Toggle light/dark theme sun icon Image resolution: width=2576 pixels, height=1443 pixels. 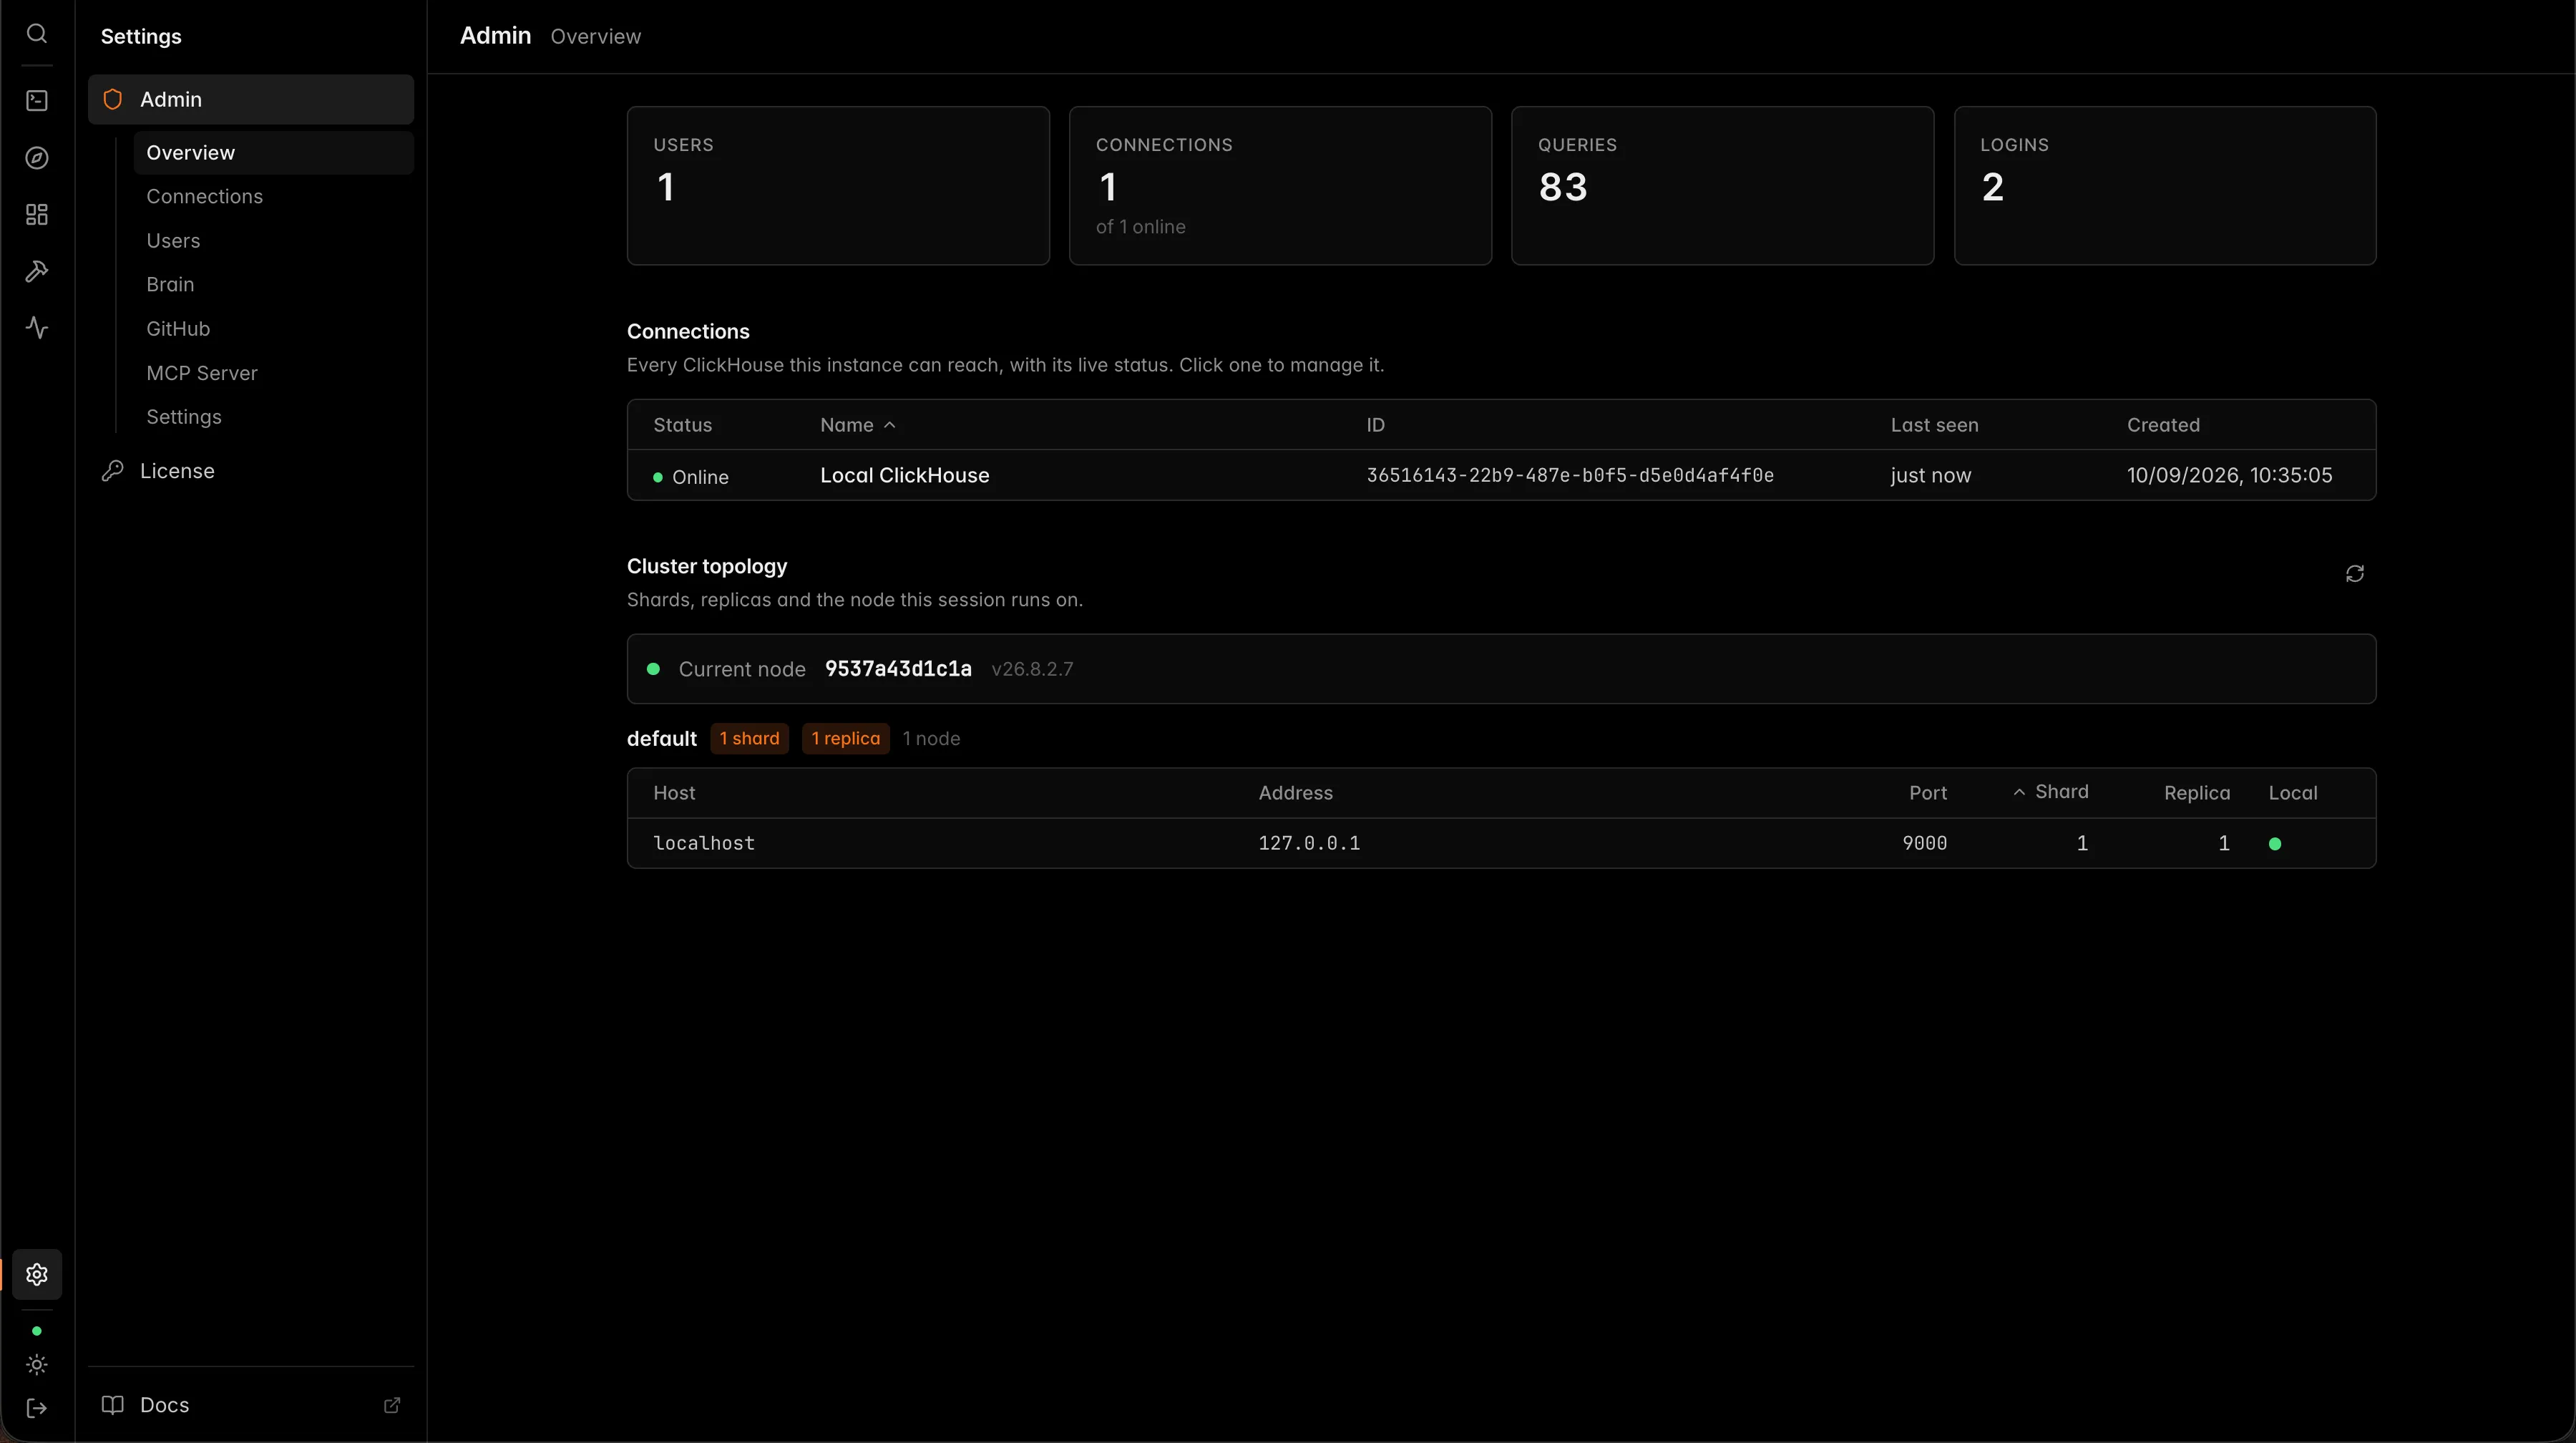pos(37,1365)
